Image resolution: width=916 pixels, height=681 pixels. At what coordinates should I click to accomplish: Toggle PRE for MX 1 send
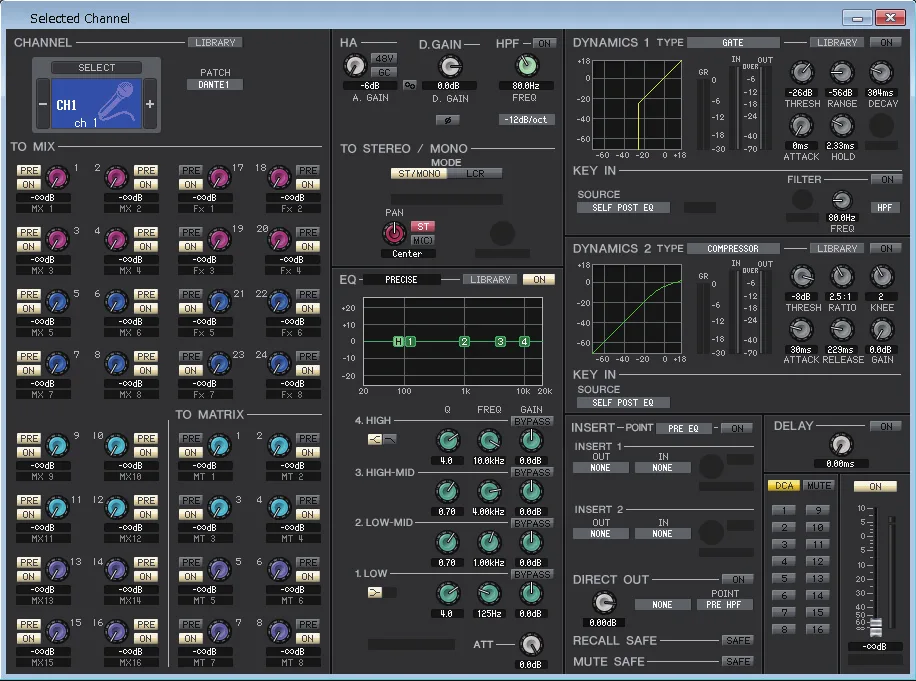tap(29, 171)
